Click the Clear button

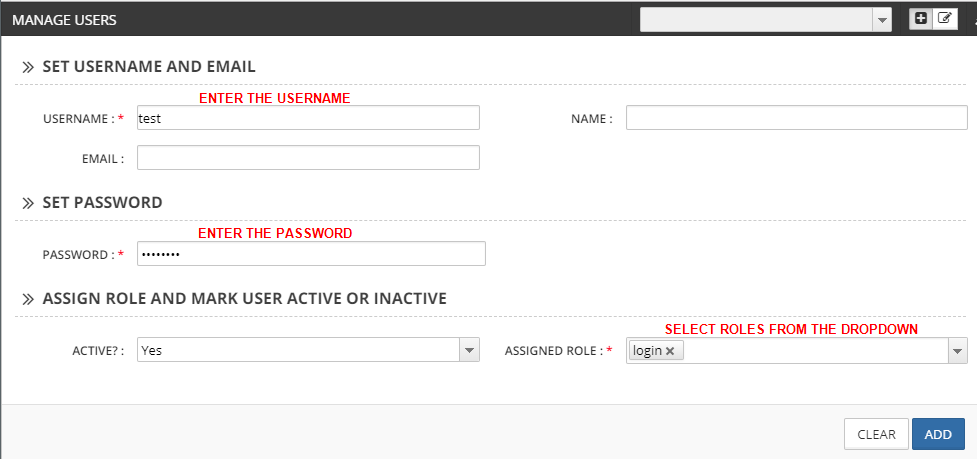click(876, 434)
